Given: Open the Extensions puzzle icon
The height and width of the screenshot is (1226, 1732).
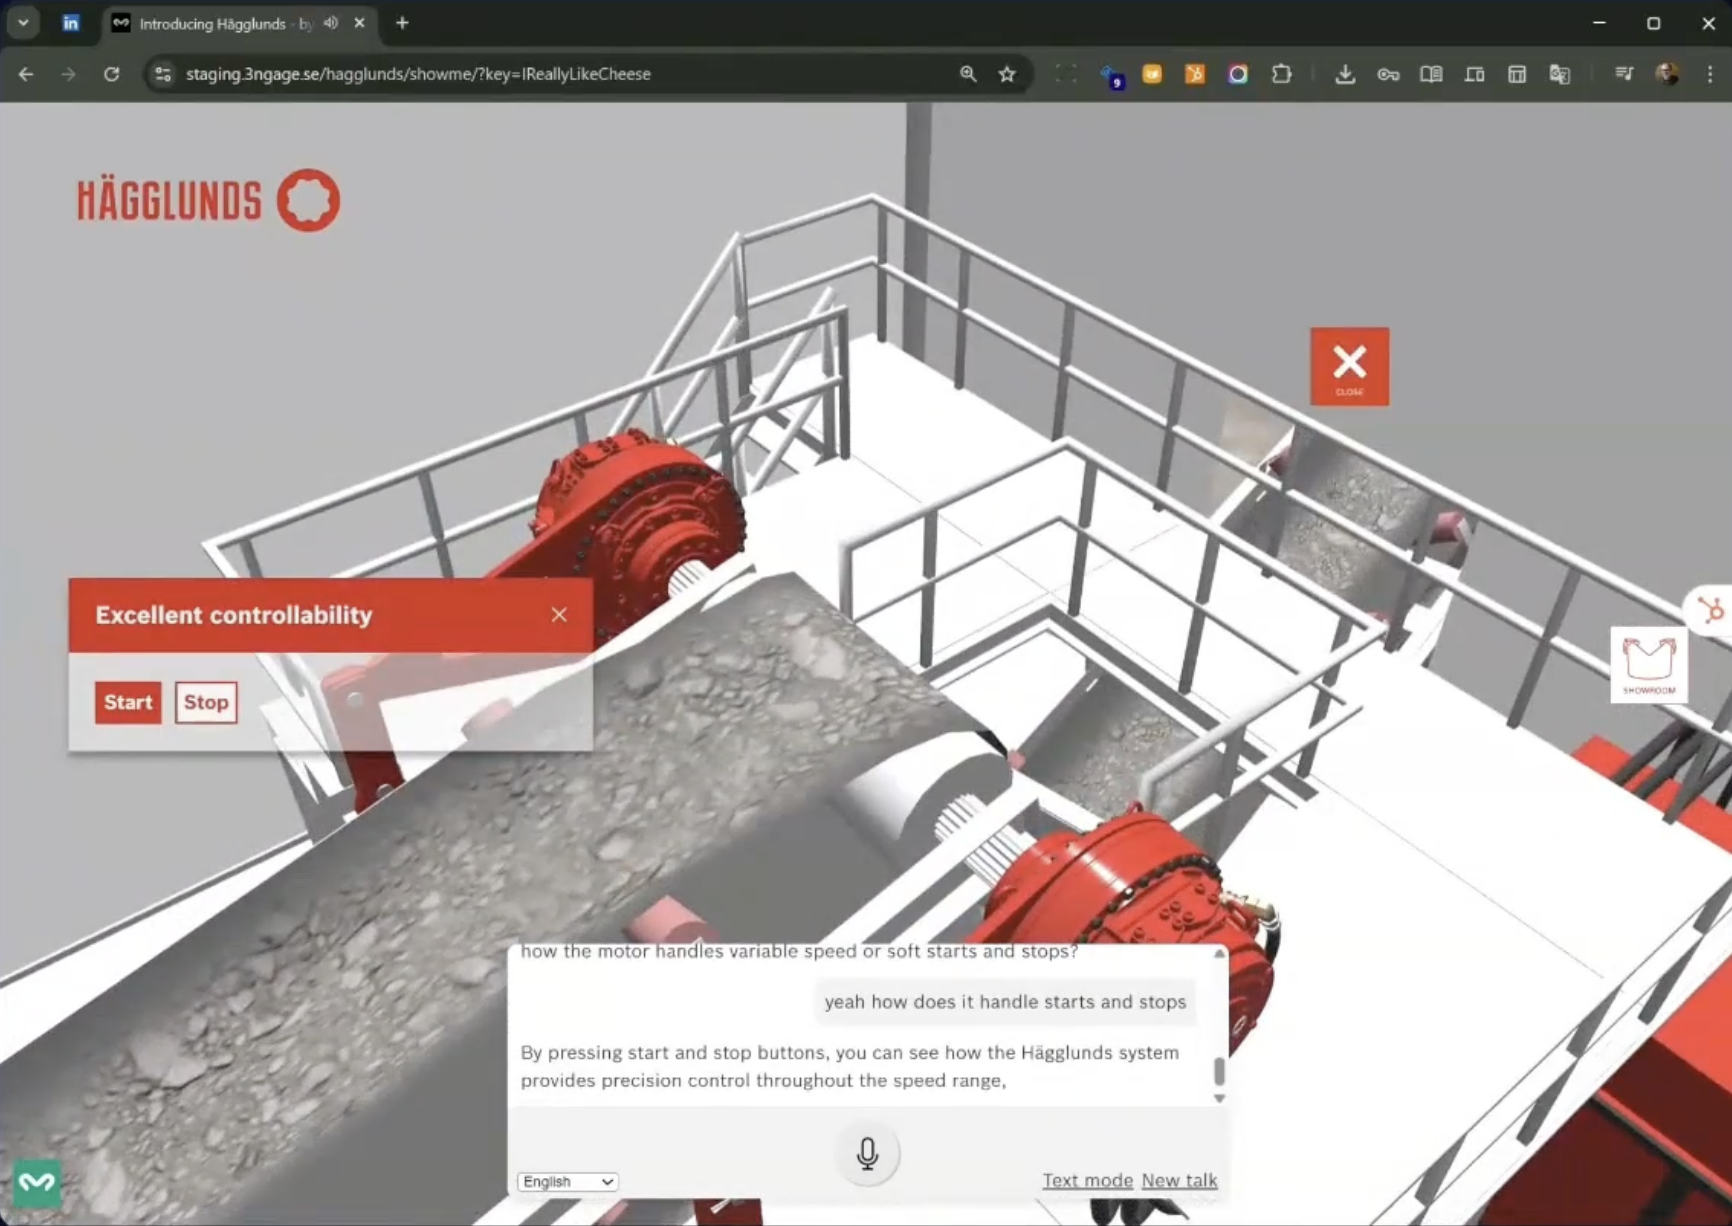Looking at the screenshot, I should click(x=1281, y=74).
